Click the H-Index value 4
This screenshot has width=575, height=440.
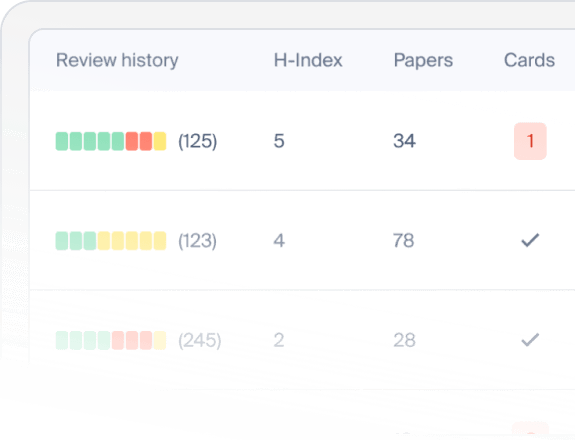tap(279, 241)
